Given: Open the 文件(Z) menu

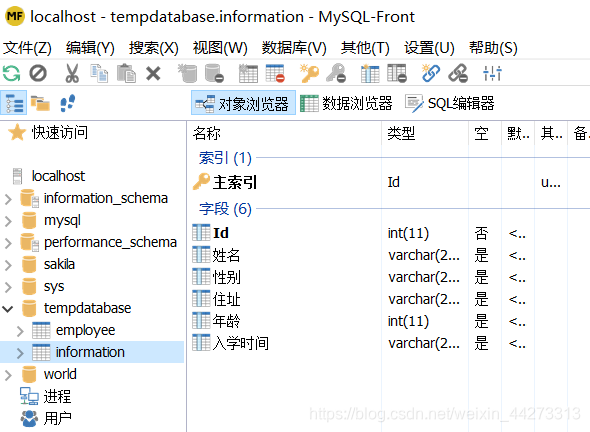Looking at the screenshot, I should (x=27, y=48).
